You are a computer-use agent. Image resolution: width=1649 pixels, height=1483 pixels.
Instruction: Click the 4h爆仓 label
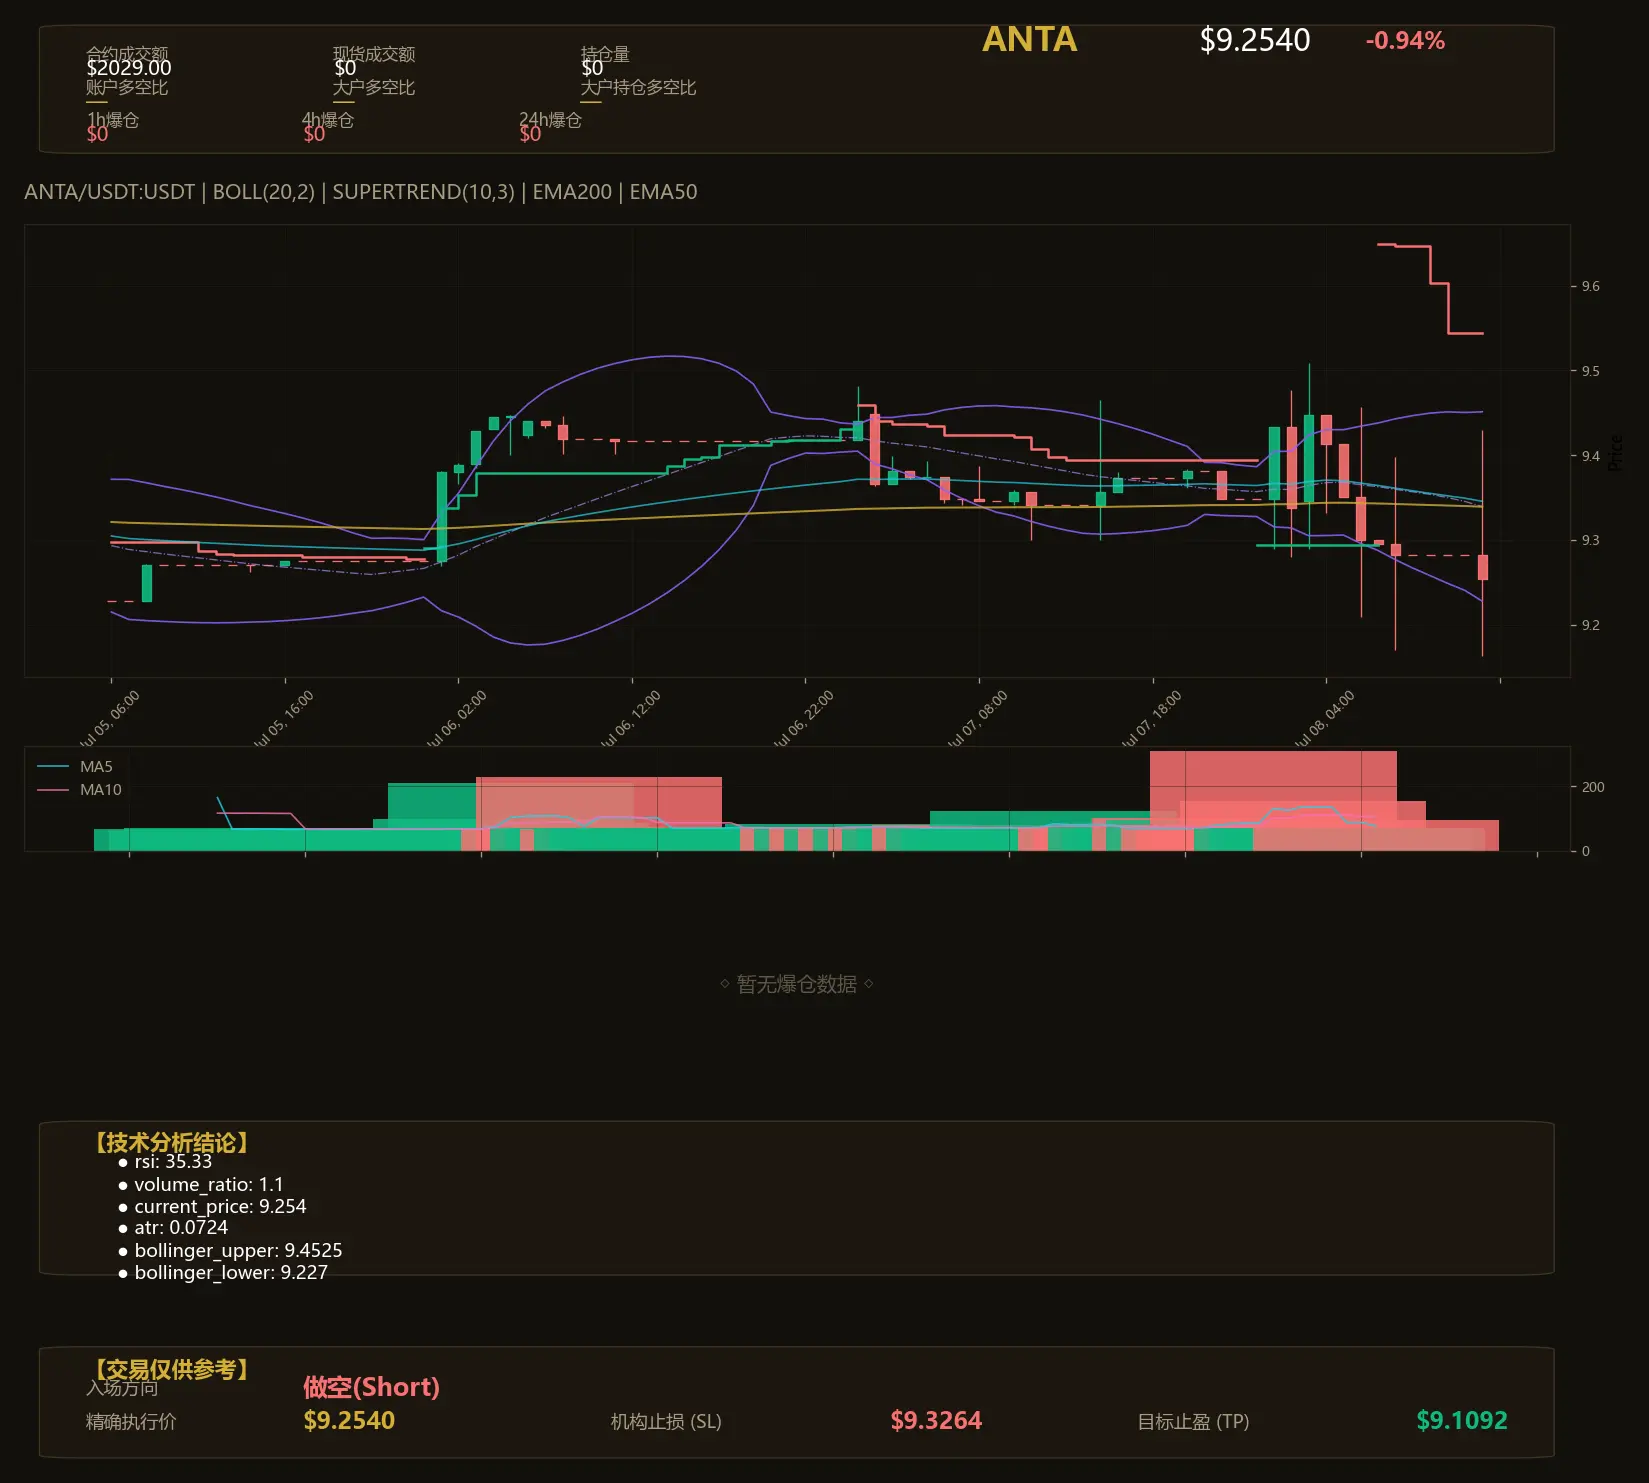328,120
